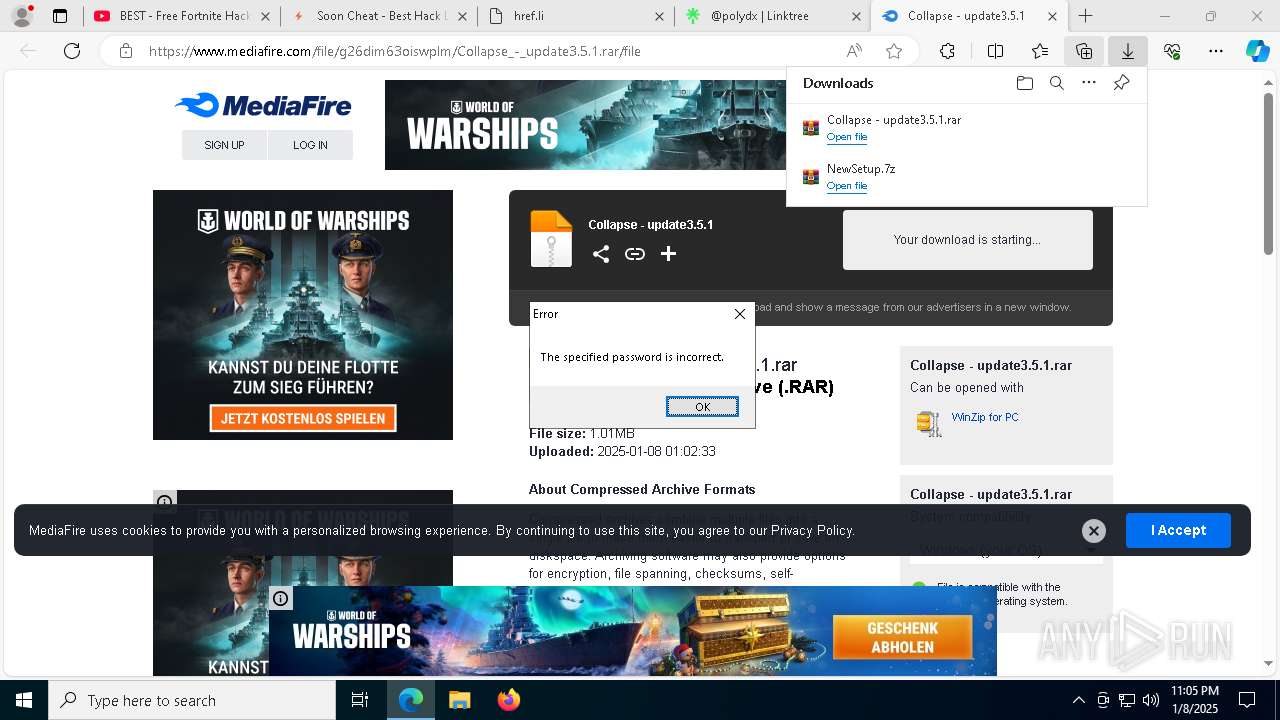
Task: Open the taskbar clock showing 11:05 PM
Action: click(x=1194, y=700)
